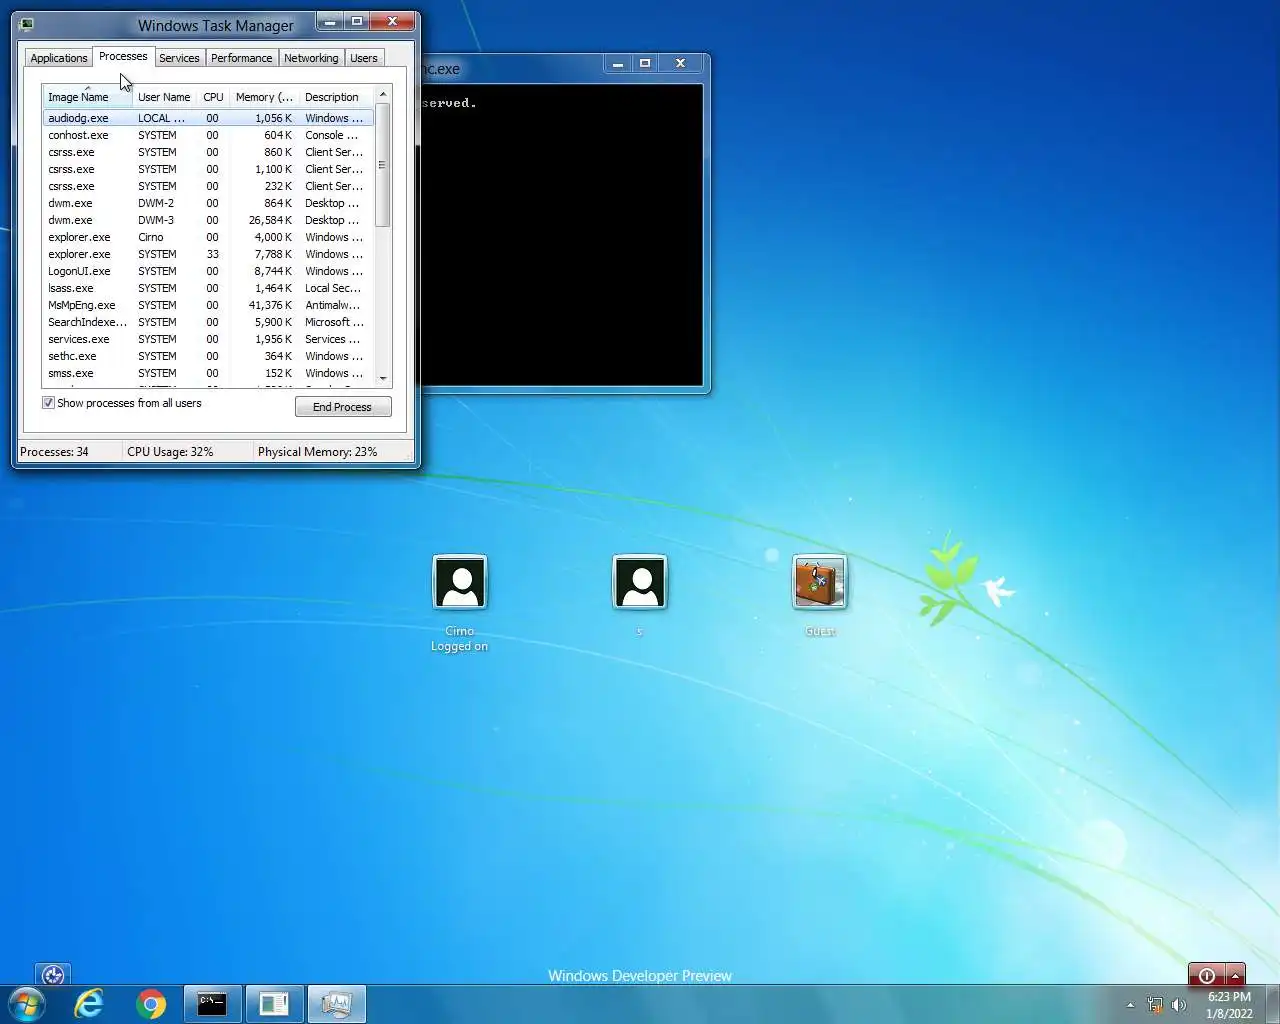Click process list scroll up arrow

click(383, 94)
